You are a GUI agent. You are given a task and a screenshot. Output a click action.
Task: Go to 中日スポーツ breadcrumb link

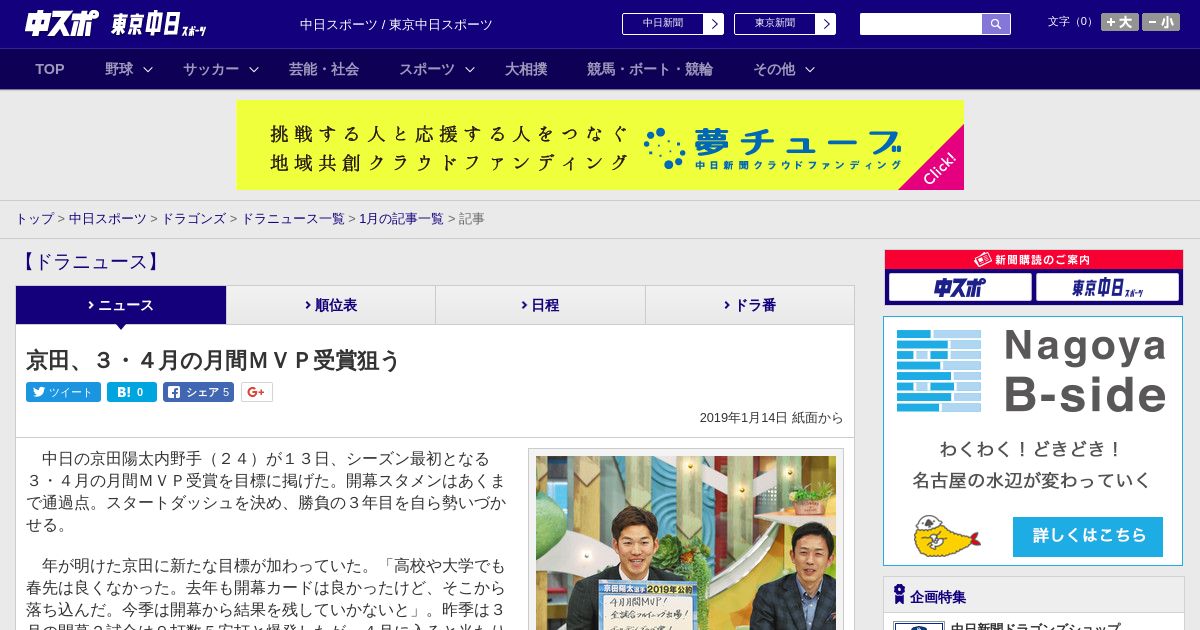pyautogui.click(x=108, y=218)
